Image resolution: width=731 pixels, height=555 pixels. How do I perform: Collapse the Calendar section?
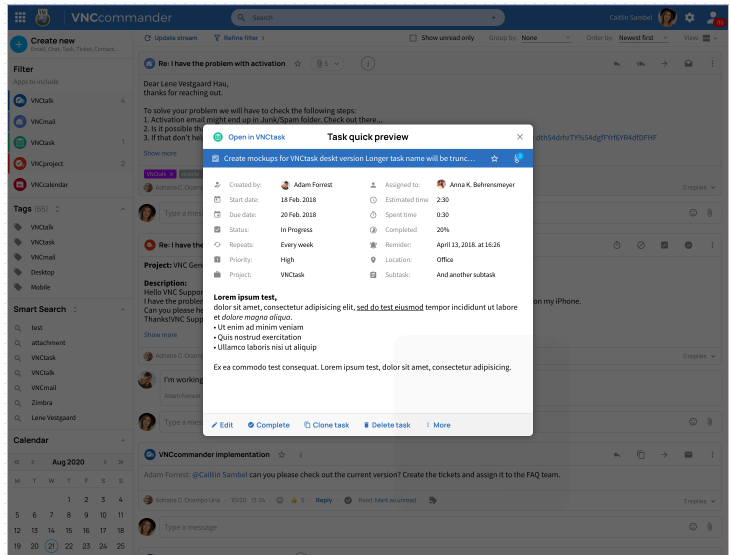pyautogui.click(x=123, y=440)
